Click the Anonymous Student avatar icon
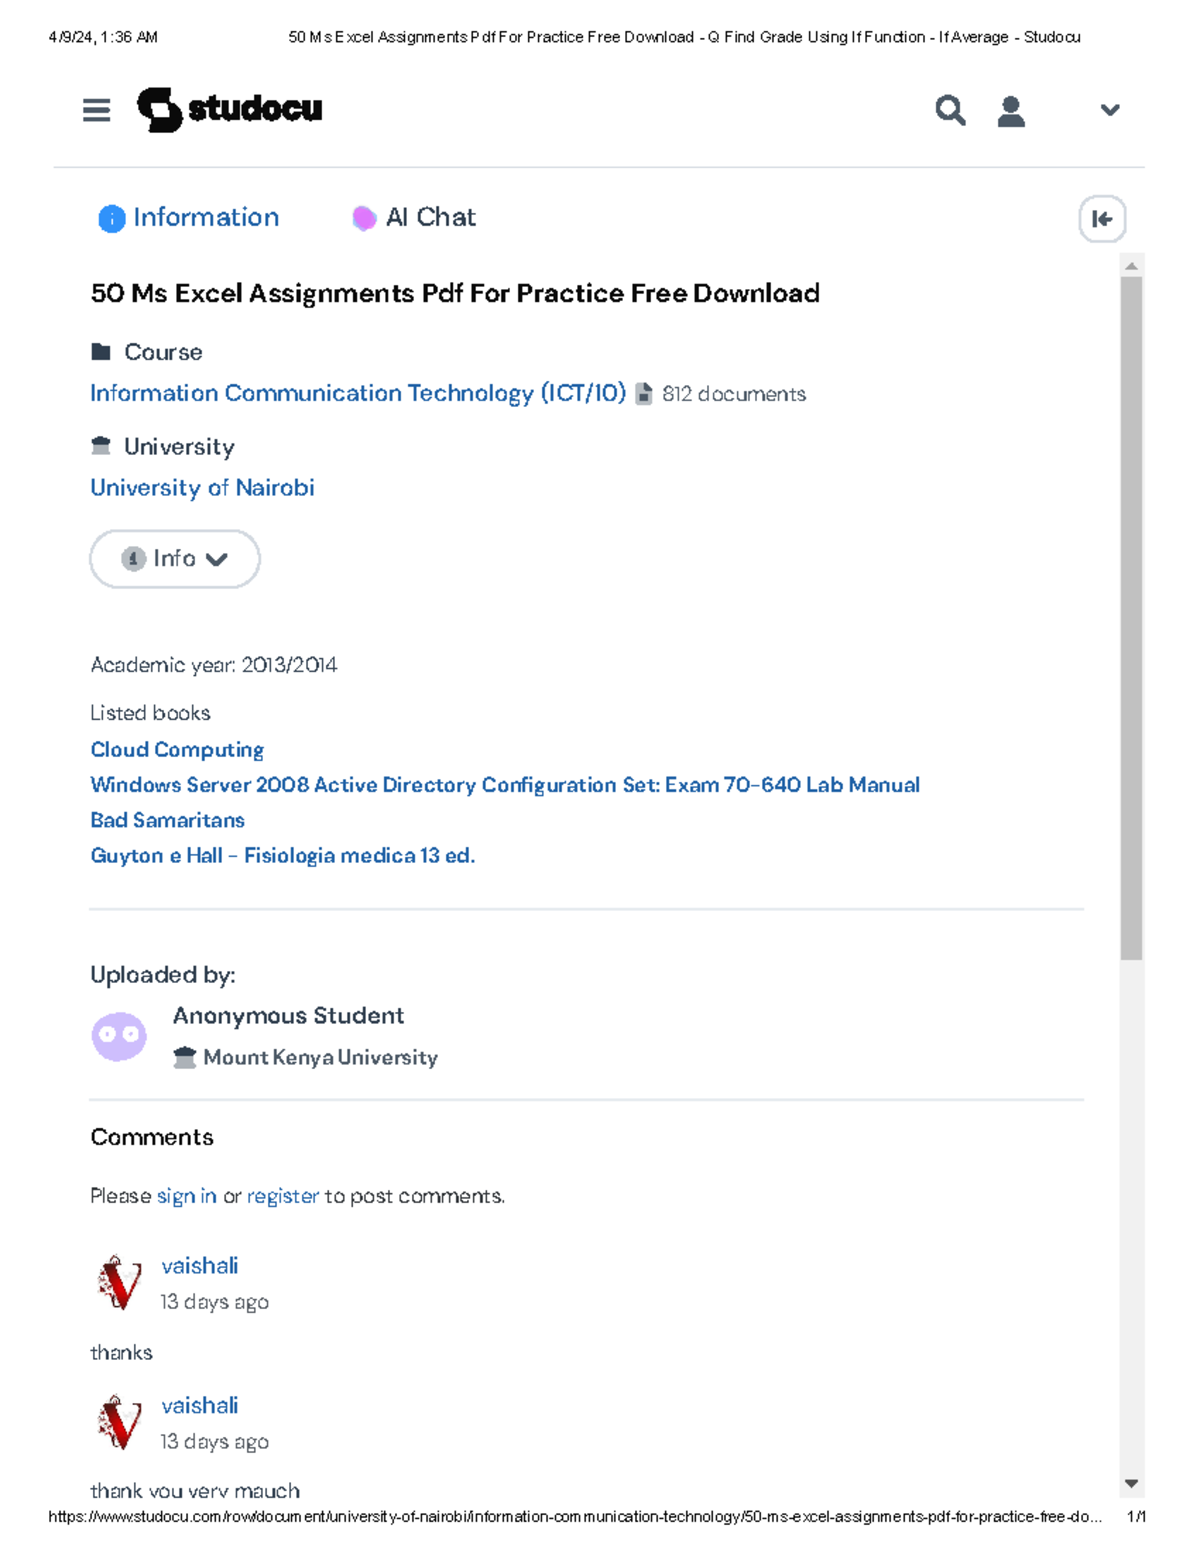 [x=119, y=1036]
